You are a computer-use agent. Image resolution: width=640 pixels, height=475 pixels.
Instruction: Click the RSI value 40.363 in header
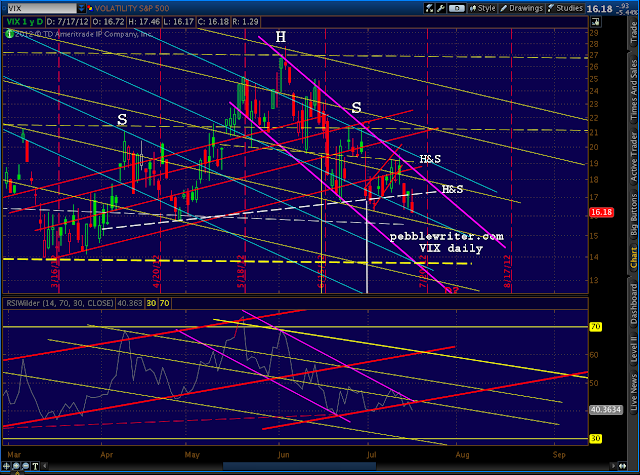130,303
